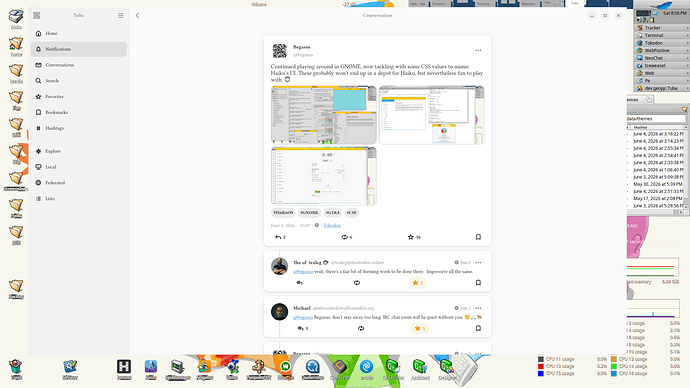
Task: Open more options on Begasus main post
Action: [478, 51]
